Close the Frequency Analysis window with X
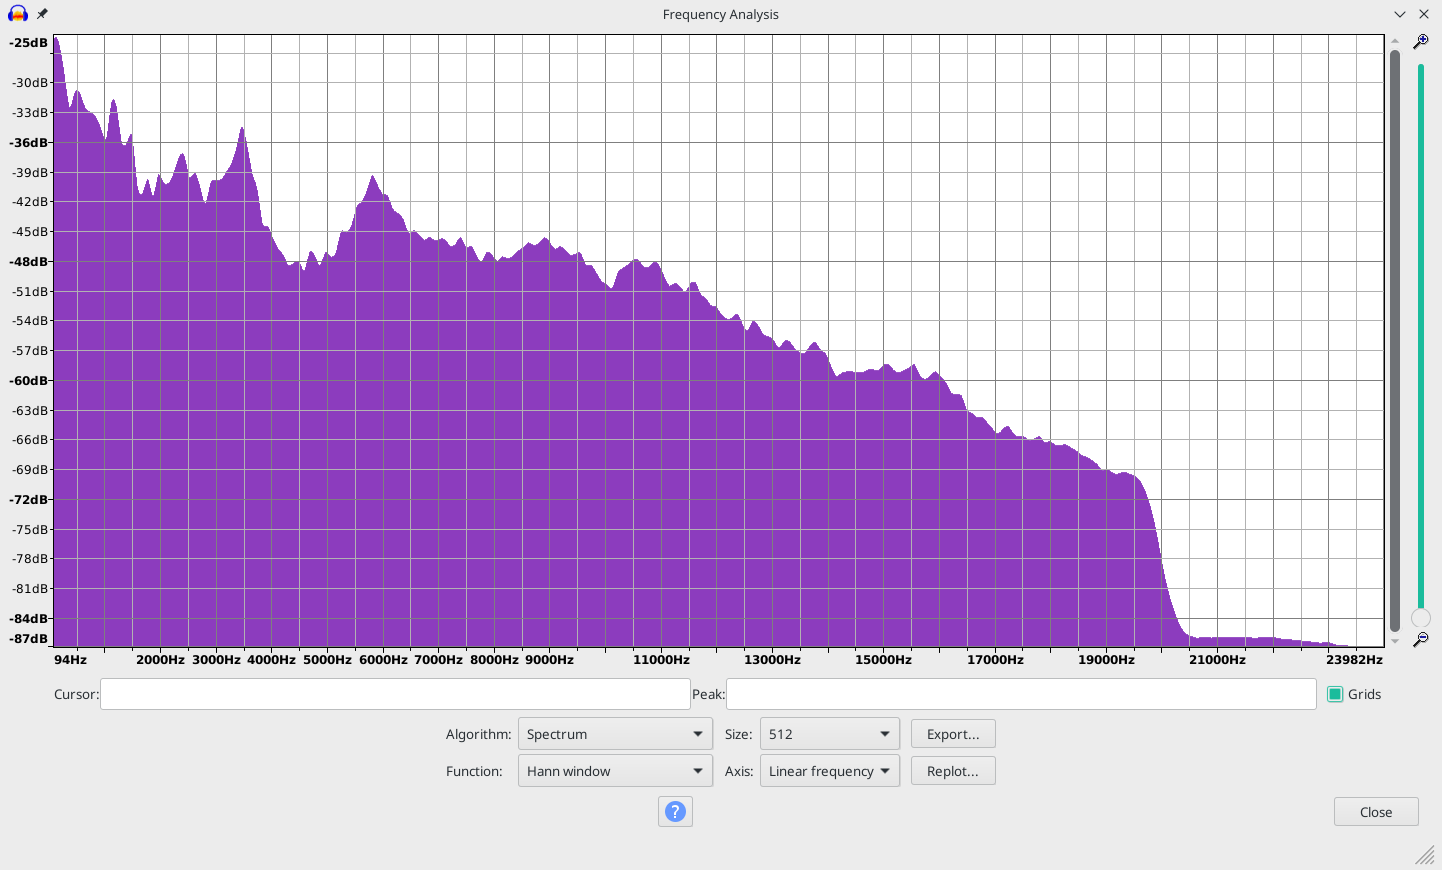Screen dimensions: 1442x870 point(1424,14)
